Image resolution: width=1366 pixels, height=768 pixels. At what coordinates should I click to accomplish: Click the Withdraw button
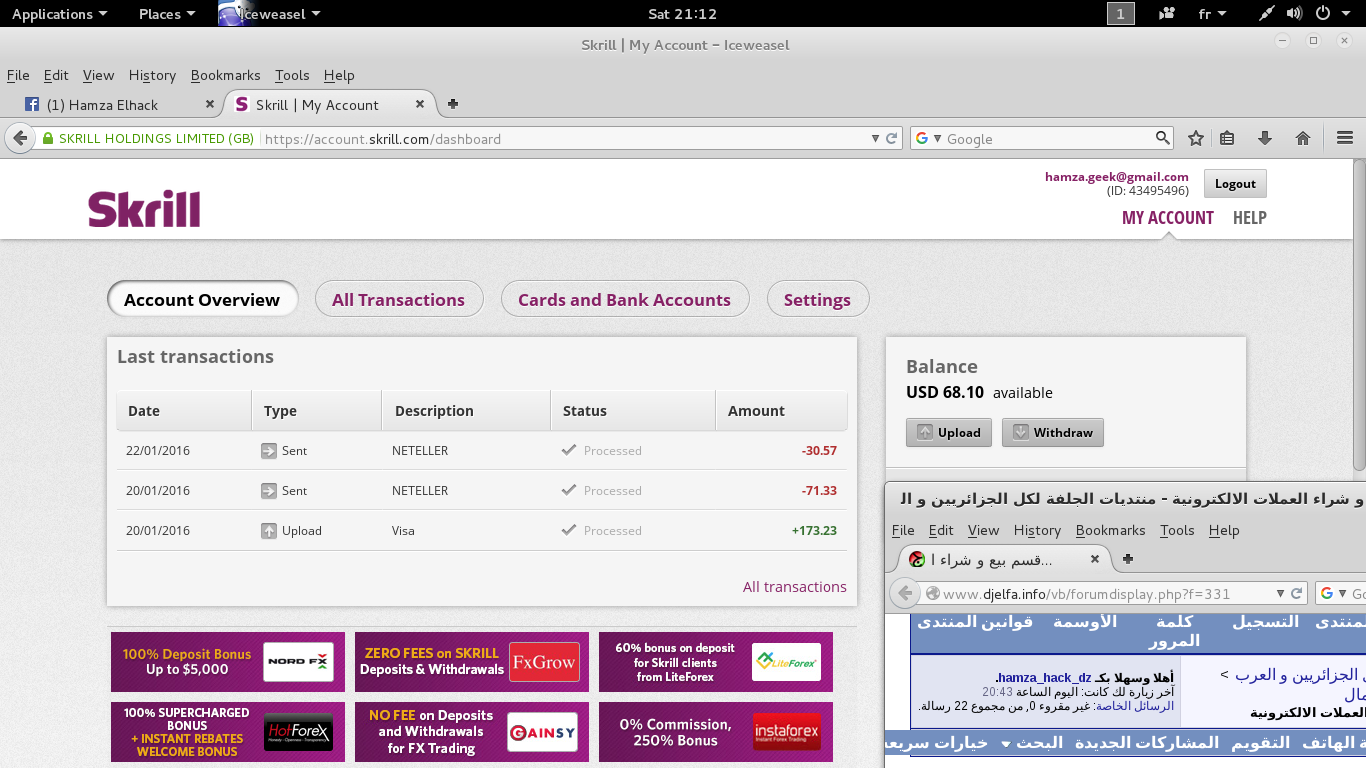tap(1053, 433)
